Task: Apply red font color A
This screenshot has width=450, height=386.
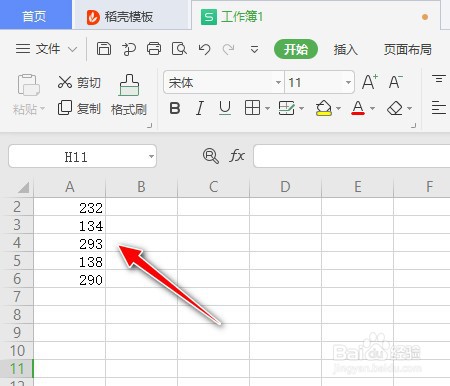Action: tap(358, 108)
